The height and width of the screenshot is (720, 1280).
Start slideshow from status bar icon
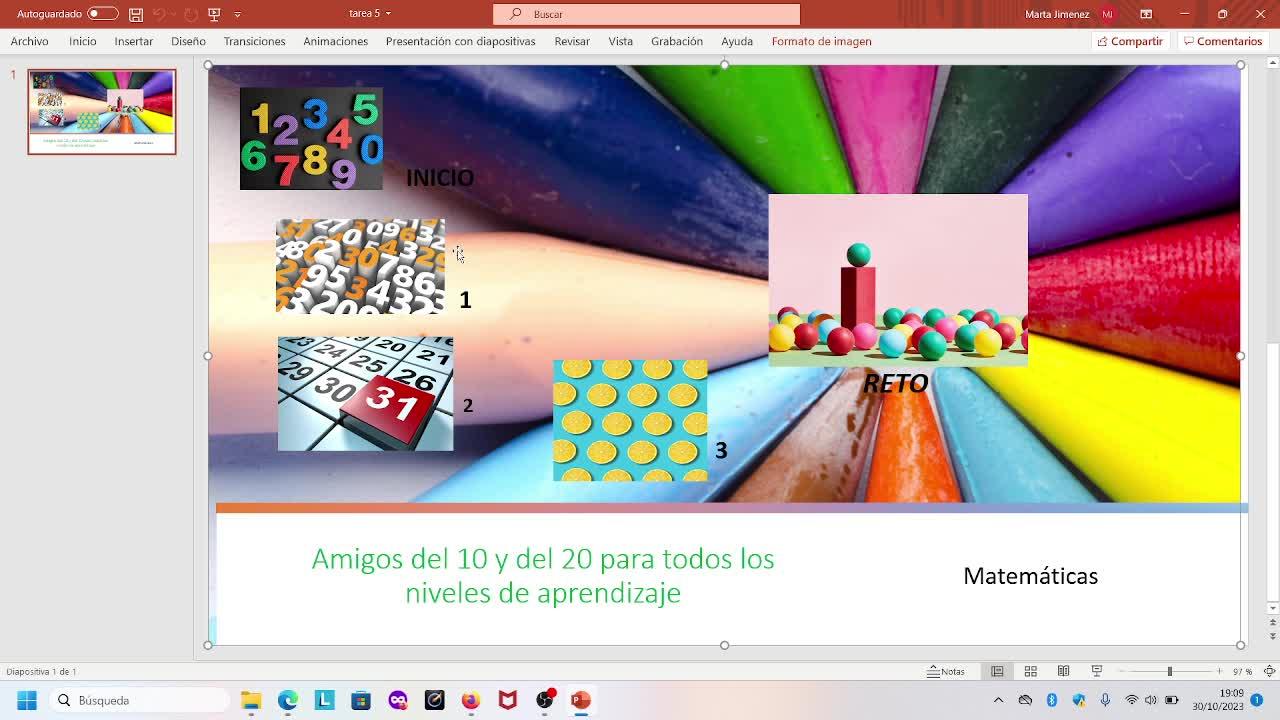[1096, 672]
